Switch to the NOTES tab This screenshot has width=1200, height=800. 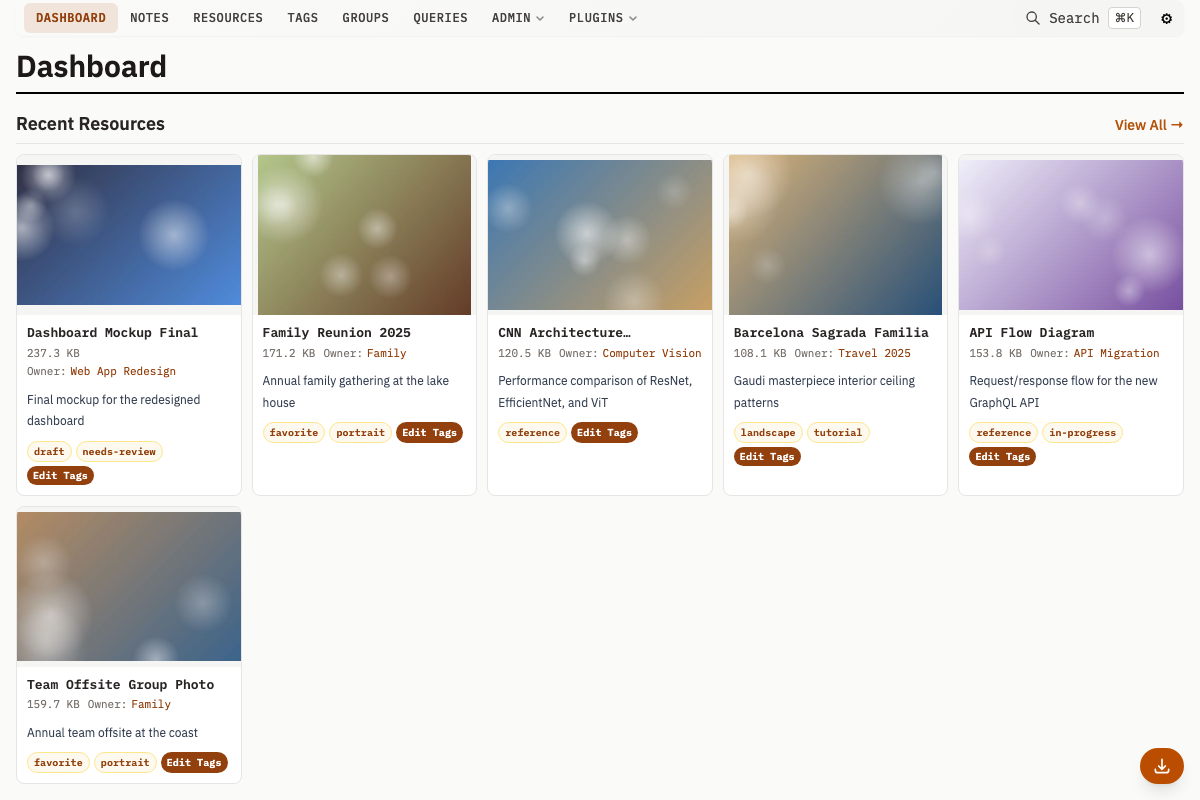pyautogui.click(x=149, y=17)
